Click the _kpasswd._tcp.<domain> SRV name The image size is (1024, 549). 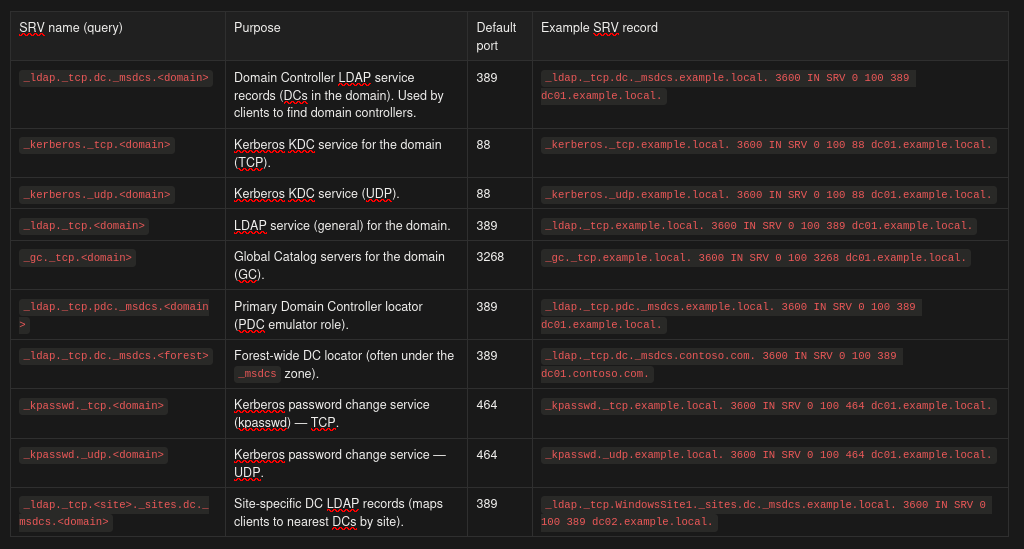[x=93, y=406]
